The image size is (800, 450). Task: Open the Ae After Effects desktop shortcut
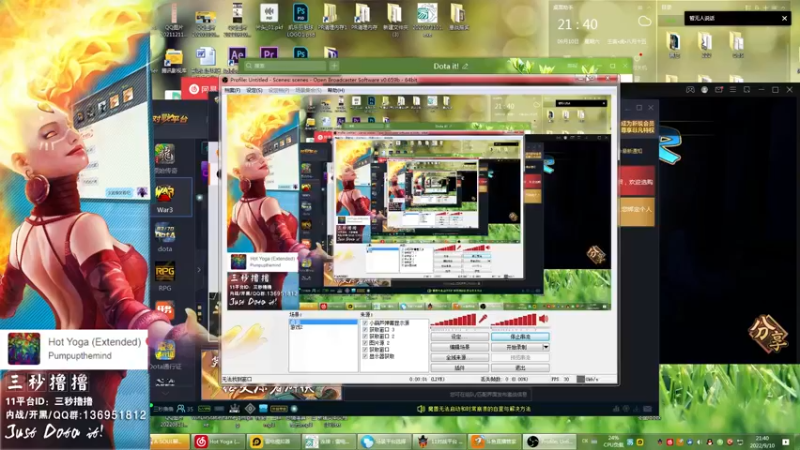tap(237, 56)
